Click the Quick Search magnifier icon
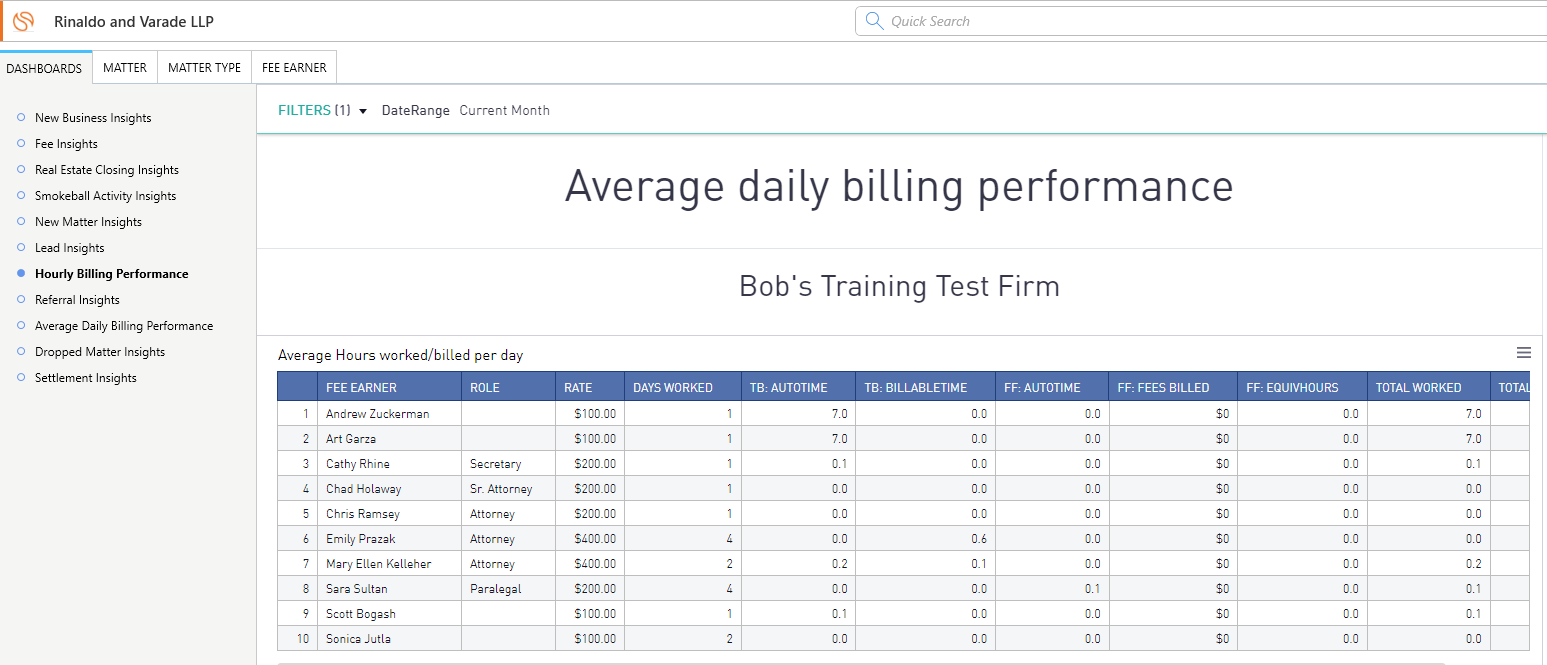The image size is (1547, 665). point(874,21)
